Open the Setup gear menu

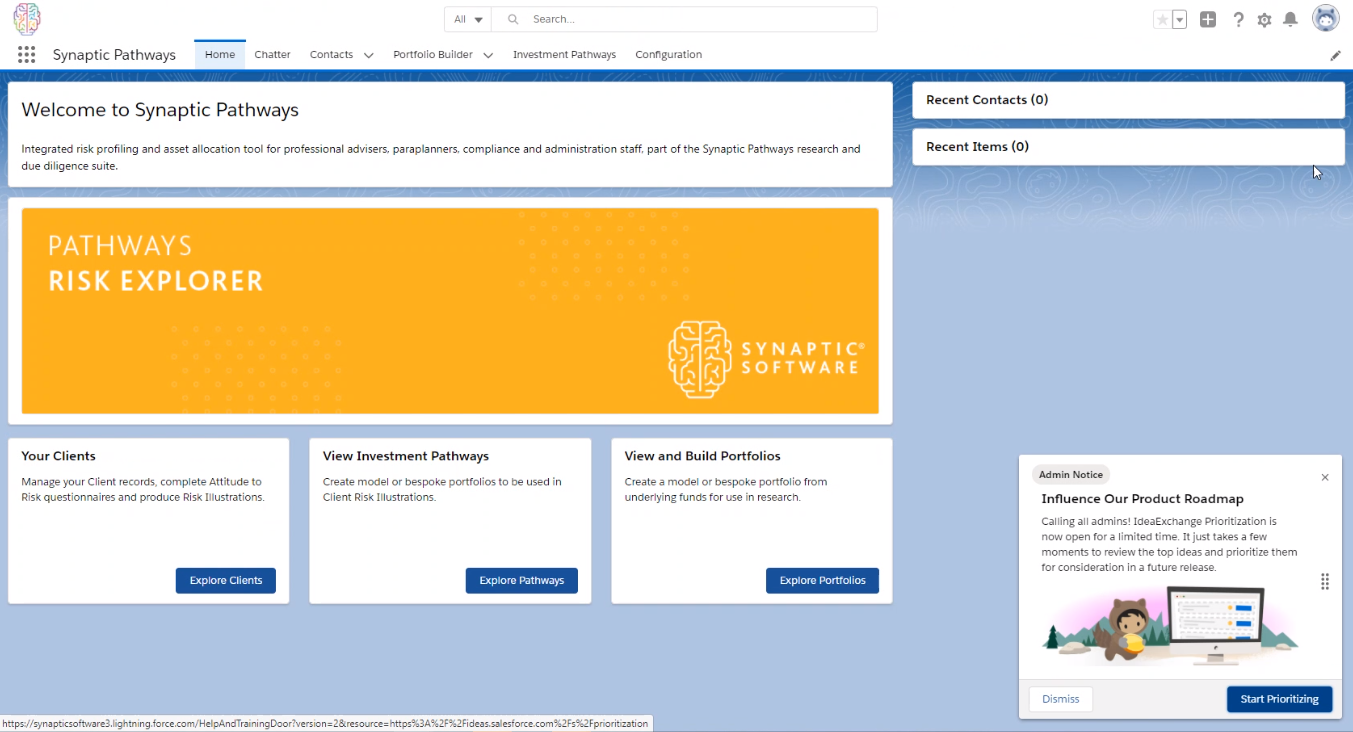pyautogui.click(x=1264, y=20)
